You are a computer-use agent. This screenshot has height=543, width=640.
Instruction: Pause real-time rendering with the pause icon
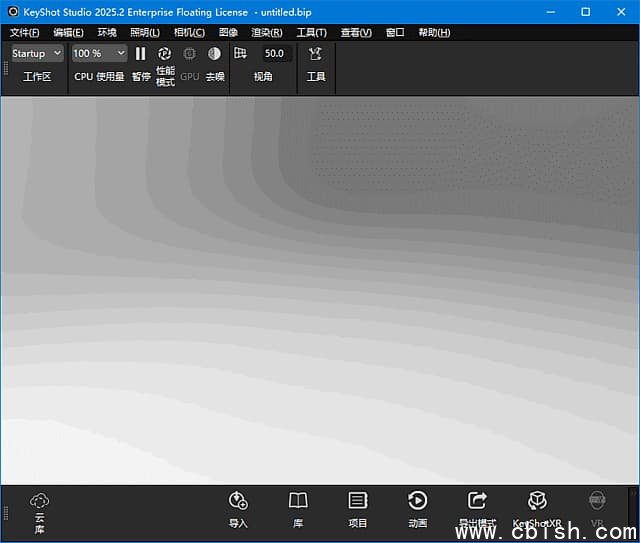point(140,53)
